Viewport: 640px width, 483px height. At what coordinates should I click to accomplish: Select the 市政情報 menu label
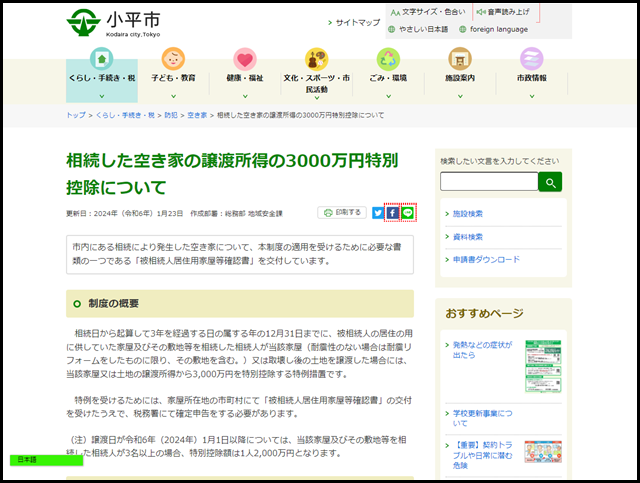tap(531, 78)
